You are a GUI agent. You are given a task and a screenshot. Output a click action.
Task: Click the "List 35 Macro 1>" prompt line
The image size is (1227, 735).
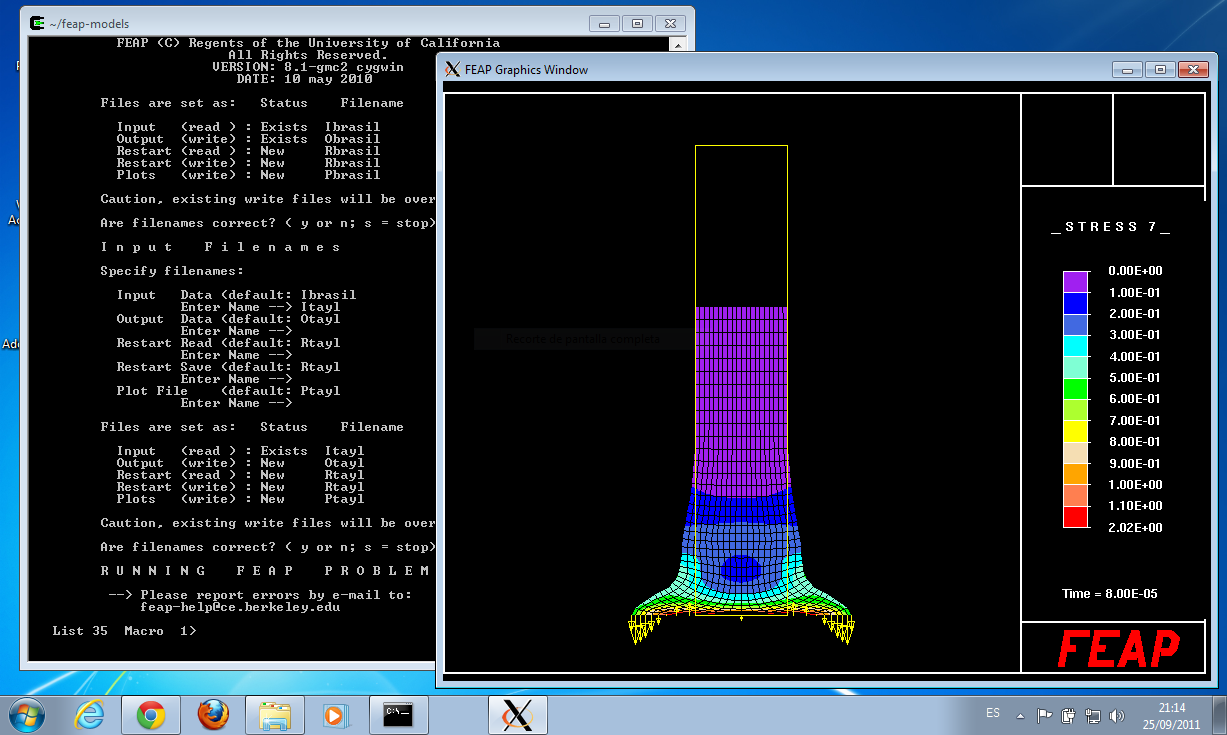tap(124, 631)
